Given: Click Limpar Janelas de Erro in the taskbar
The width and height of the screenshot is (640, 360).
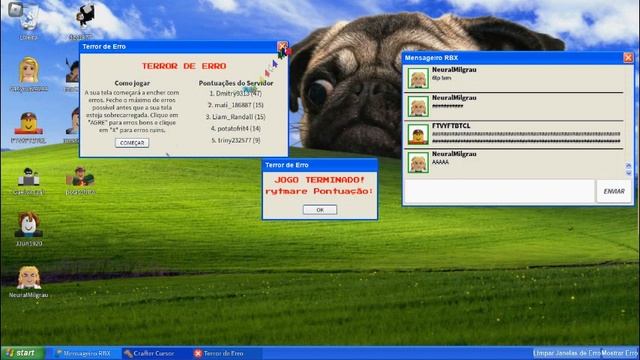Looking at the screenshot, I should point(567,353).
